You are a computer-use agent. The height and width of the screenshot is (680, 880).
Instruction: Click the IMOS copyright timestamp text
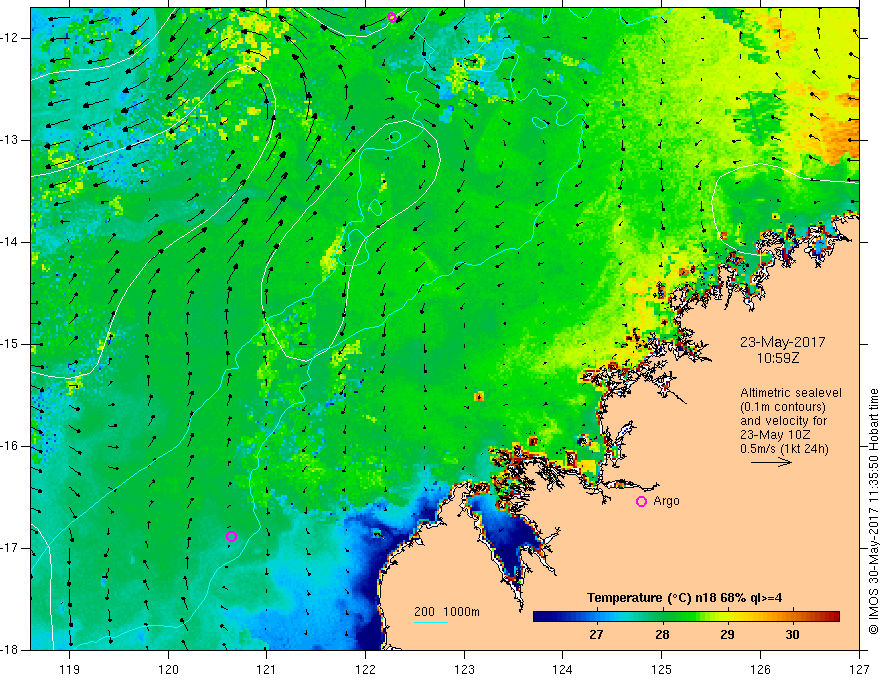[x=873, y=511]
